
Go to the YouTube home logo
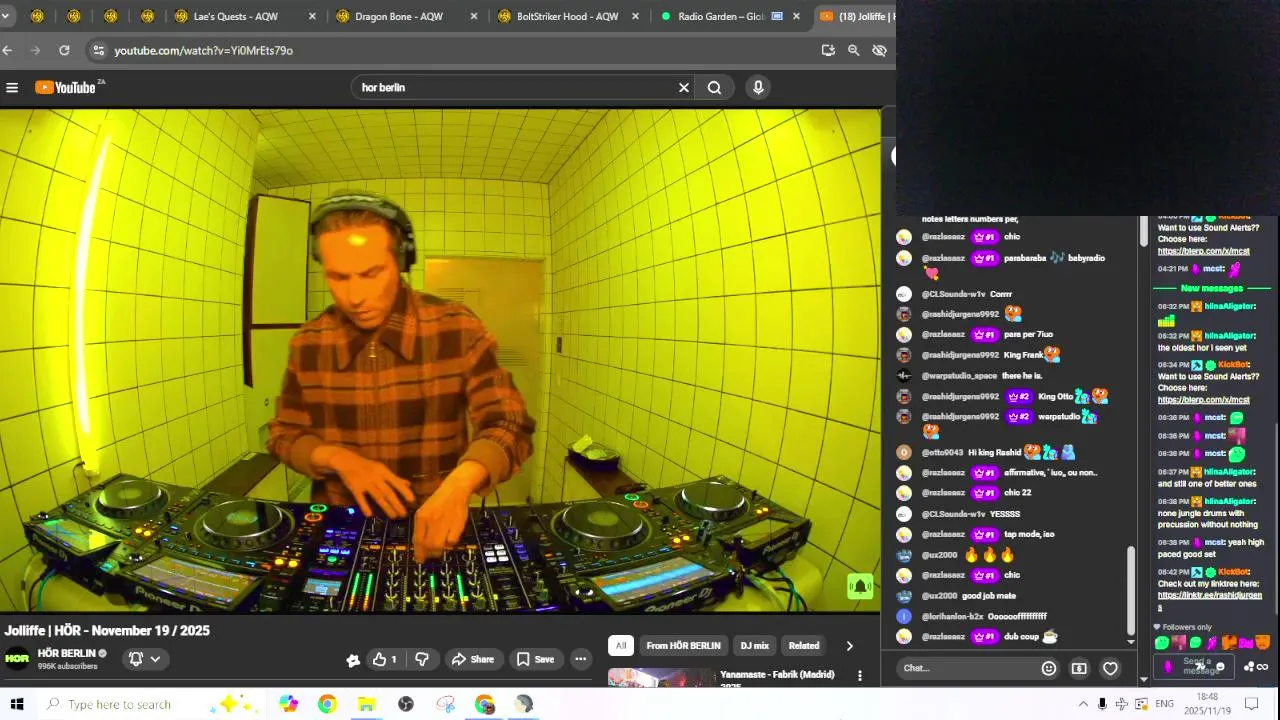[x=66, y=88]
